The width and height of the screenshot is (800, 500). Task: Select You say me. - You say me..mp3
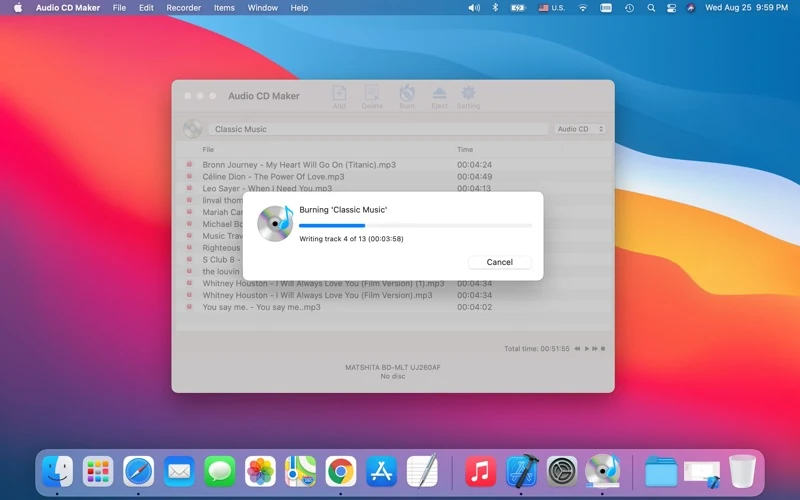393,307
